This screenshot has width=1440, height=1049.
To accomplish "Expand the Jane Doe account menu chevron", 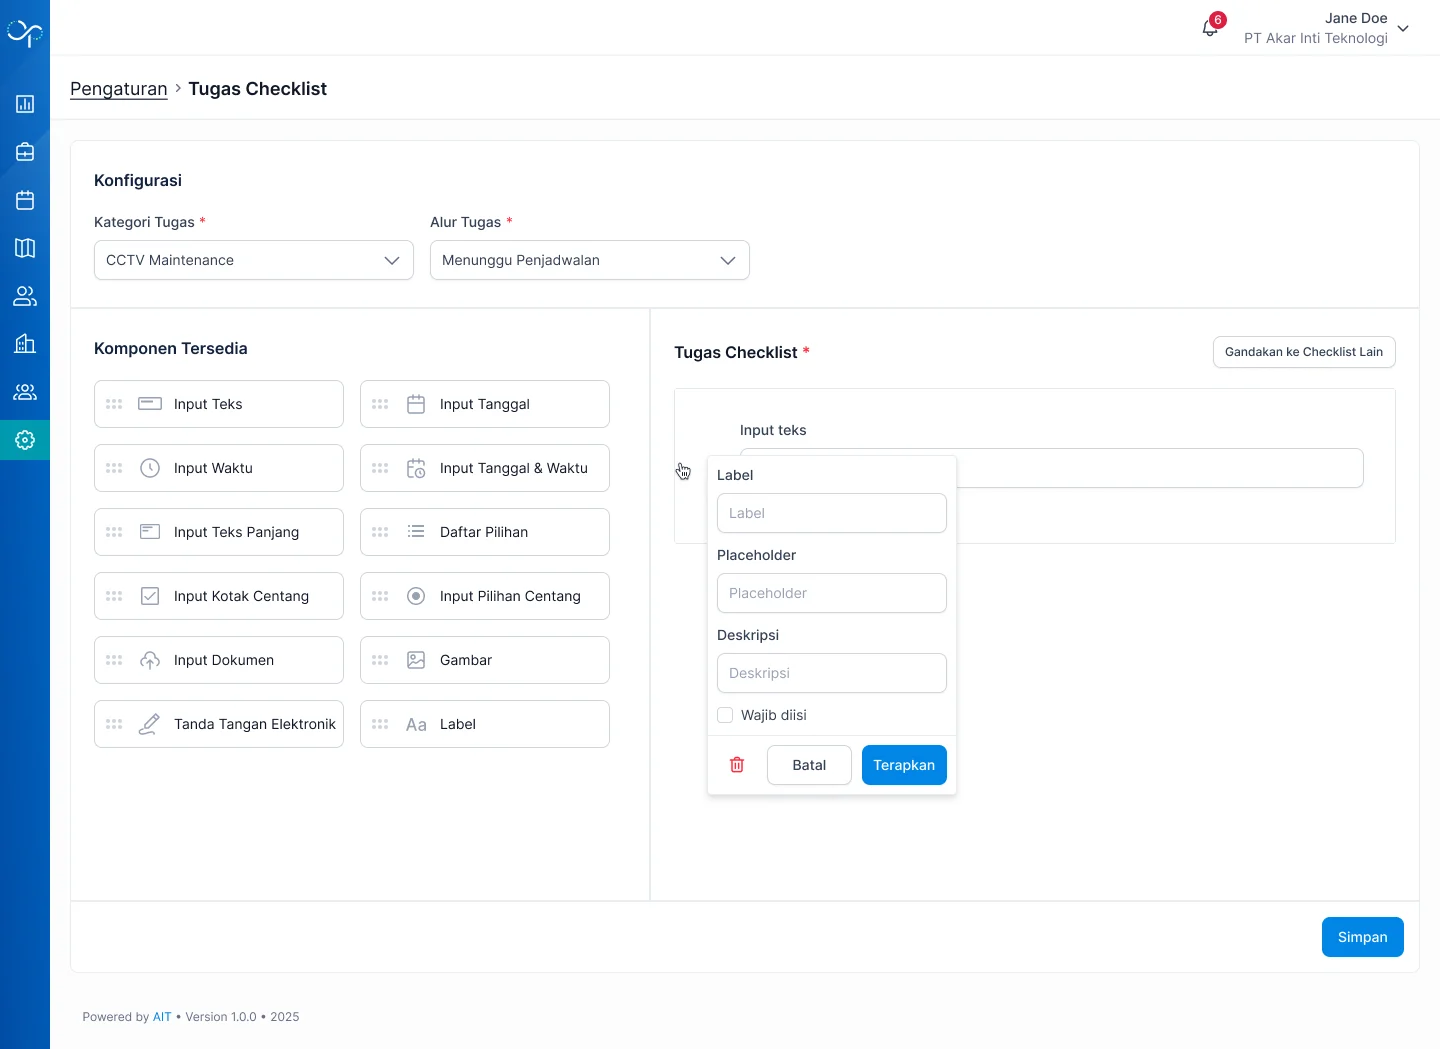I will (1403, 28).
